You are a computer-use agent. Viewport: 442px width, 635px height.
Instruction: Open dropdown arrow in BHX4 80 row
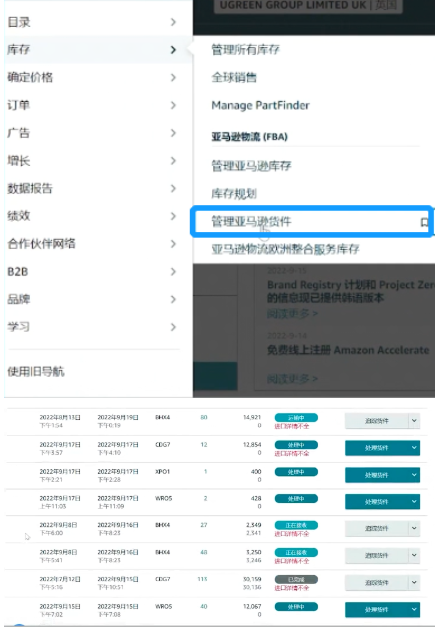click(414, 421)
